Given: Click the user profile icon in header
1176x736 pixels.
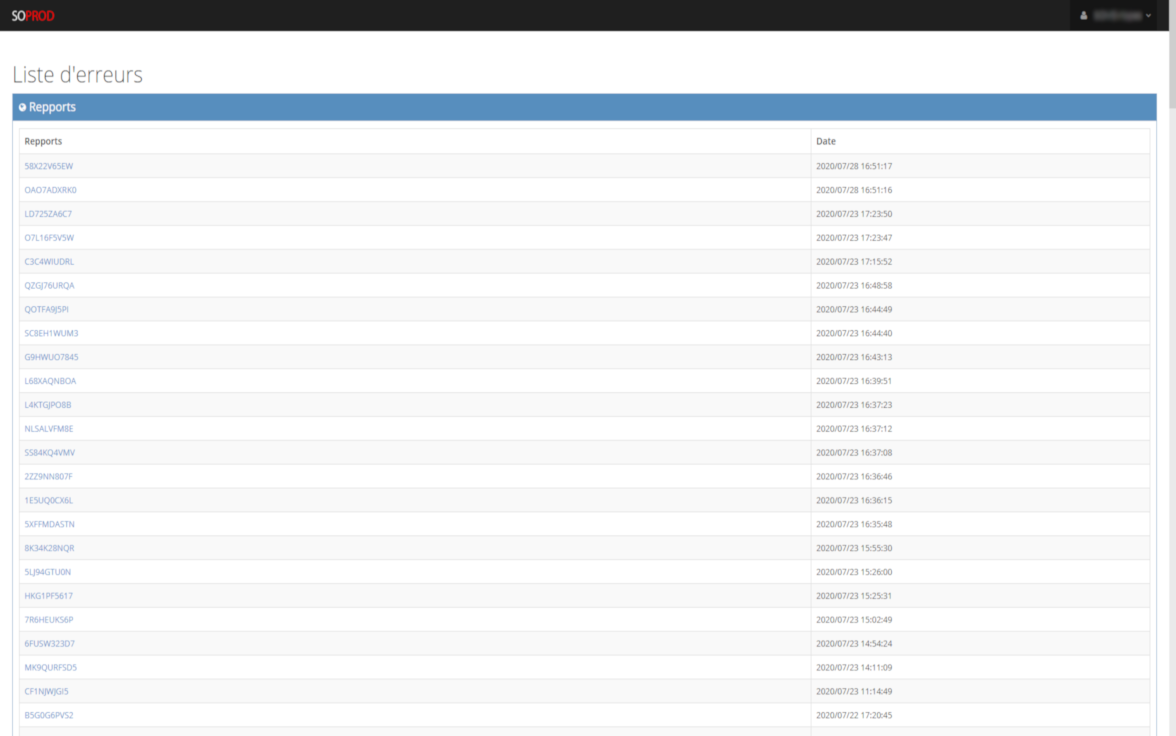Looking at the screenshot, I should click(x=1084, y=15).
